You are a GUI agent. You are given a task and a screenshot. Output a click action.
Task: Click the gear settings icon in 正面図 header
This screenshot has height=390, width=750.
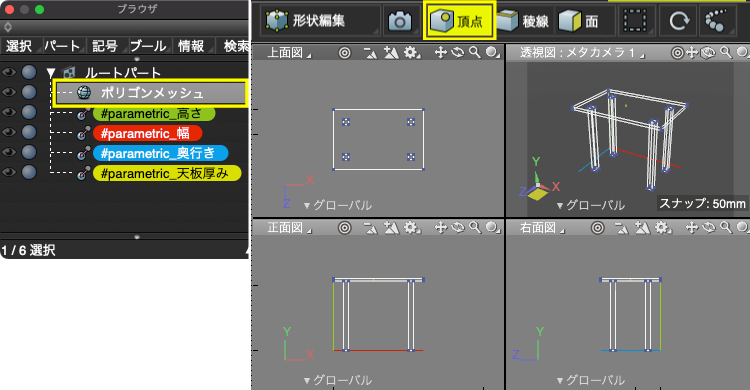[411, 227]
